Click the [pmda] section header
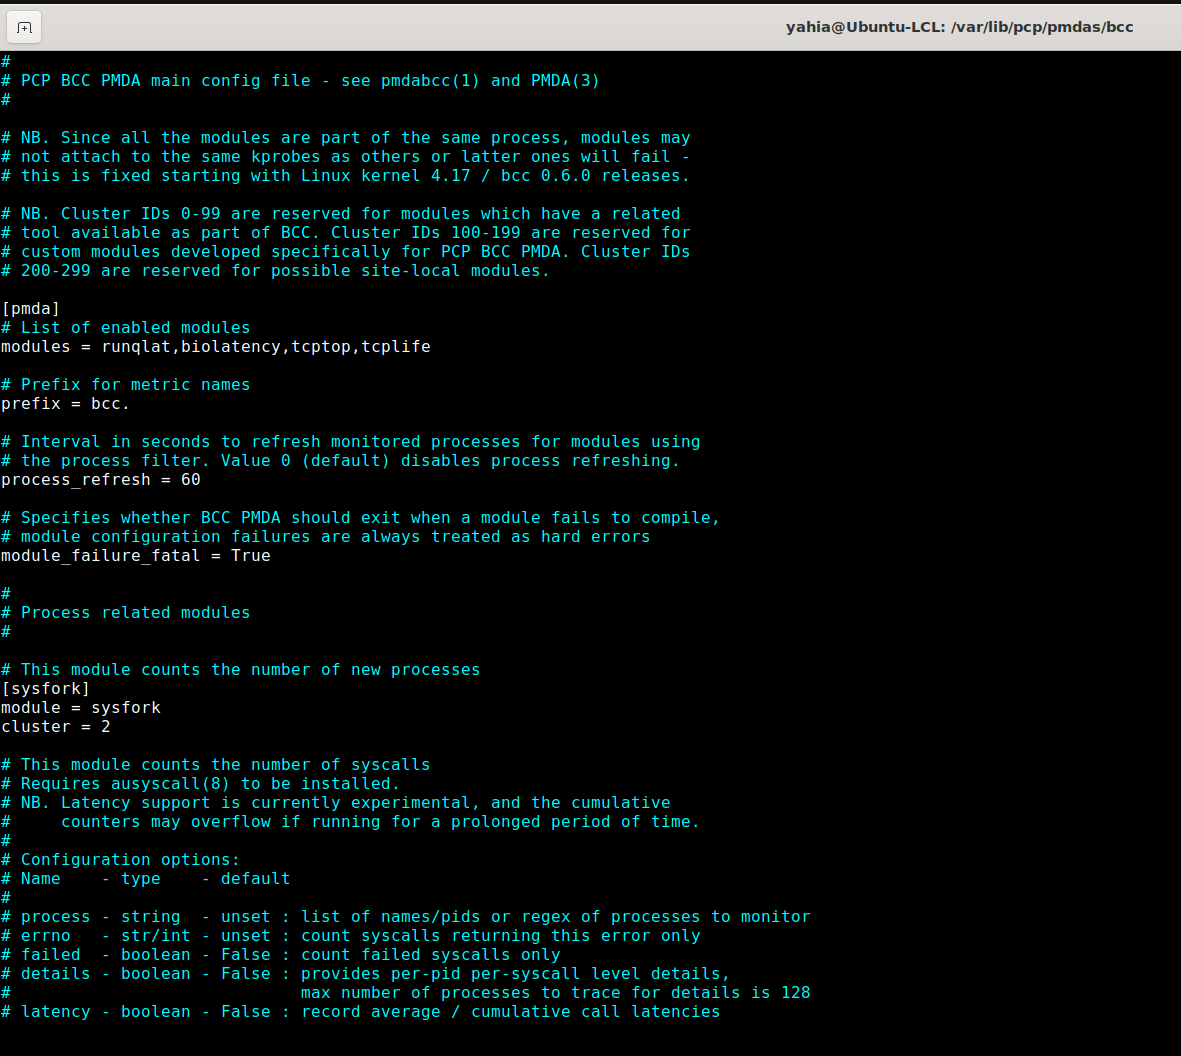This screenshot has height=1056, width=1181. click(28, 308)
